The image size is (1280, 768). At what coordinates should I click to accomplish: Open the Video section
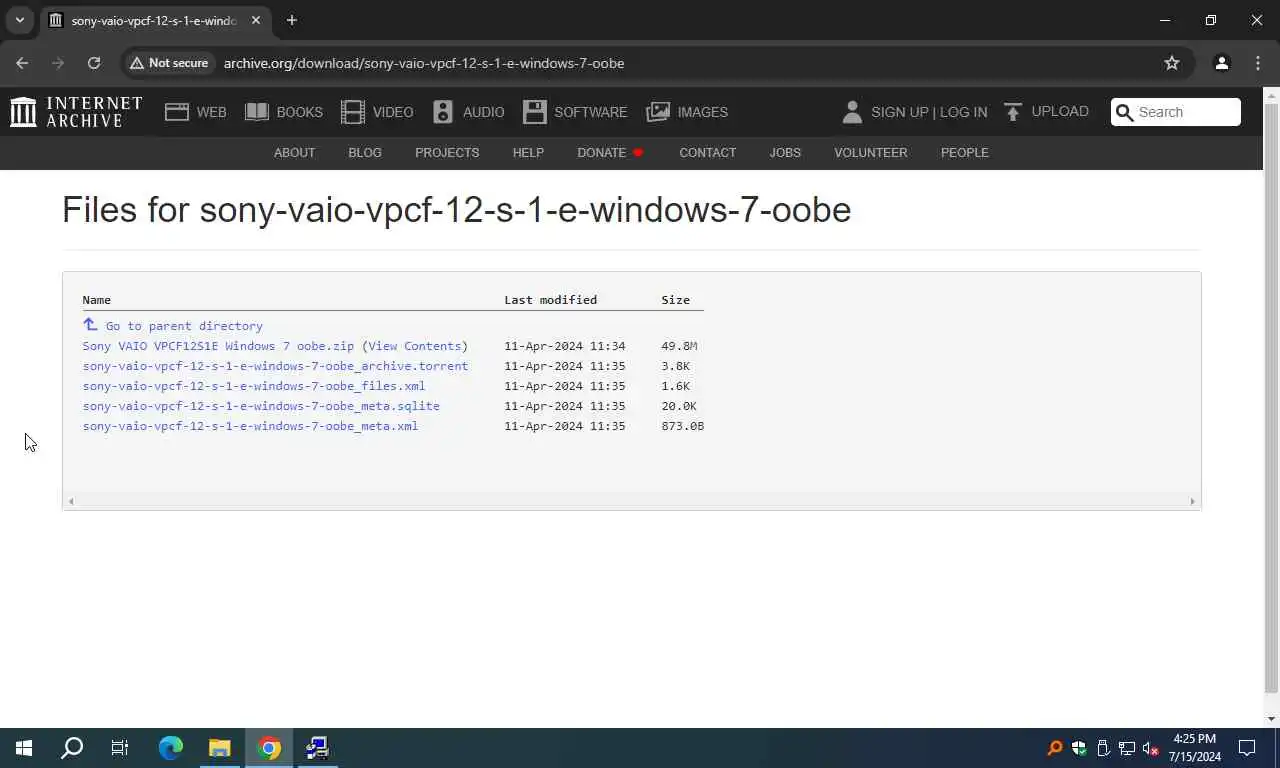(x=377, y=112)
